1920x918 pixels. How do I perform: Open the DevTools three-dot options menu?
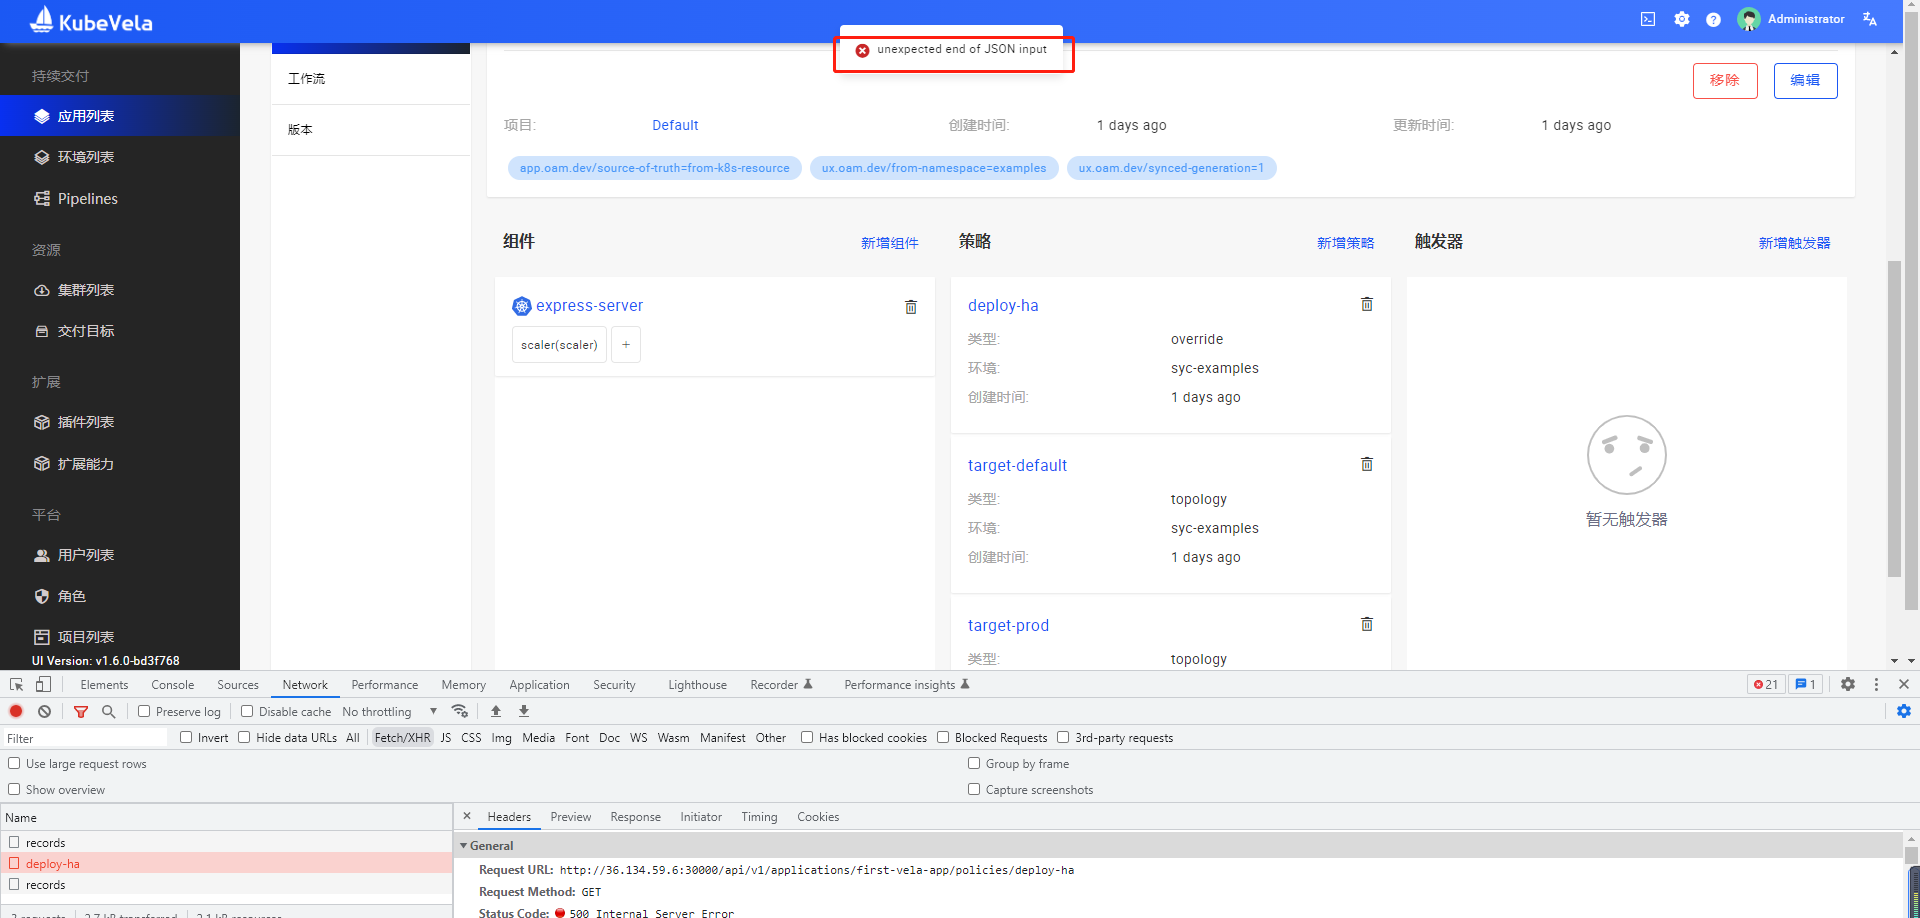point(1877,684)
